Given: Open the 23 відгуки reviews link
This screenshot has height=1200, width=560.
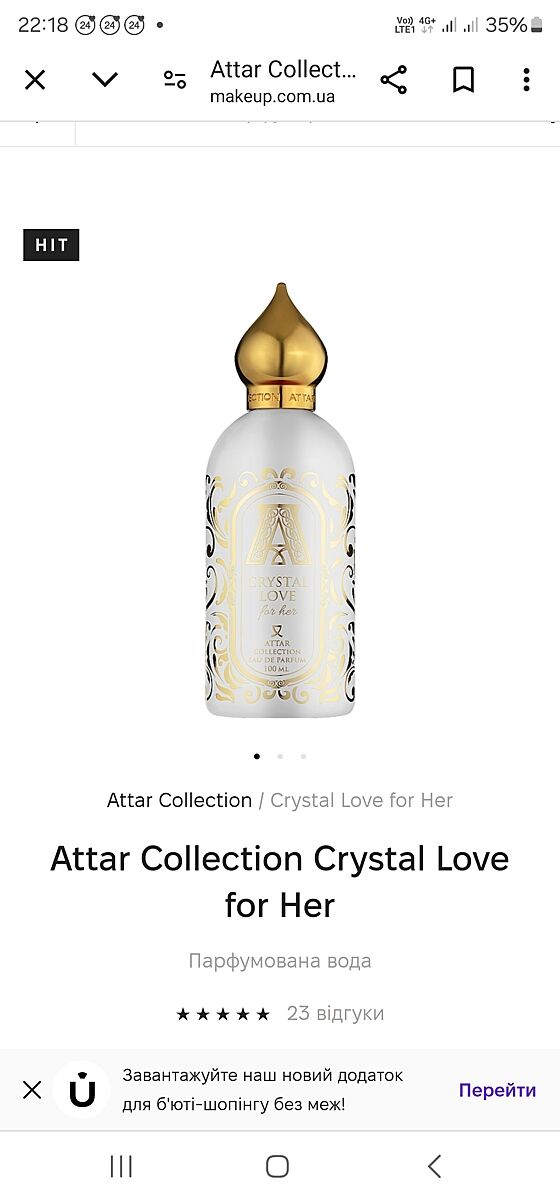Looking at the screenshot, I should 335,1013.
